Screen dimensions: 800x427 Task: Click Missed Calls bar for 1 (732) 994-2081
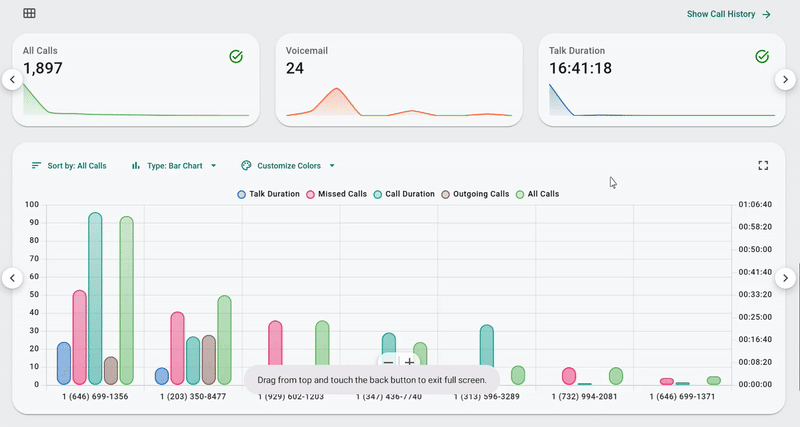pyautogui.click(x=569, y=376)
